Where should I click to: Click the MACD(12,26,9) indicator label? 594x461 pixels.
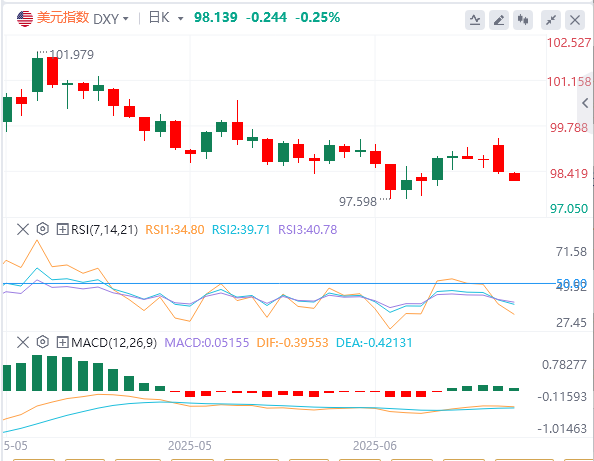click(114, 342)
